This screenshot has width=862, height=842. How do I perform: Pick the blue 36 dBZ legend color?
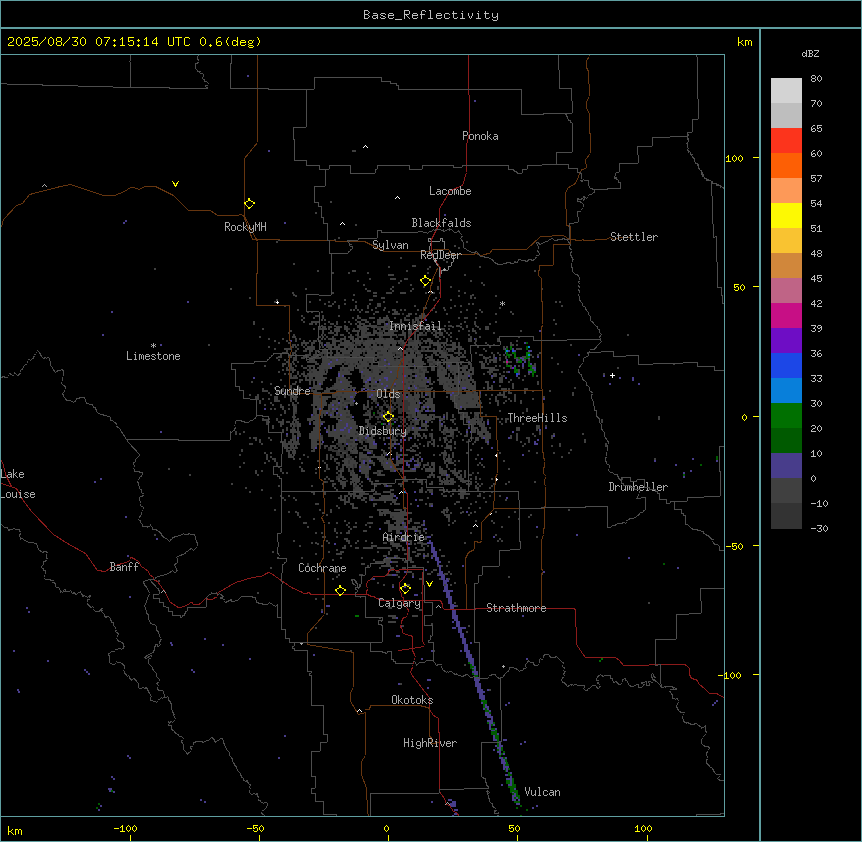coord(786,365)
